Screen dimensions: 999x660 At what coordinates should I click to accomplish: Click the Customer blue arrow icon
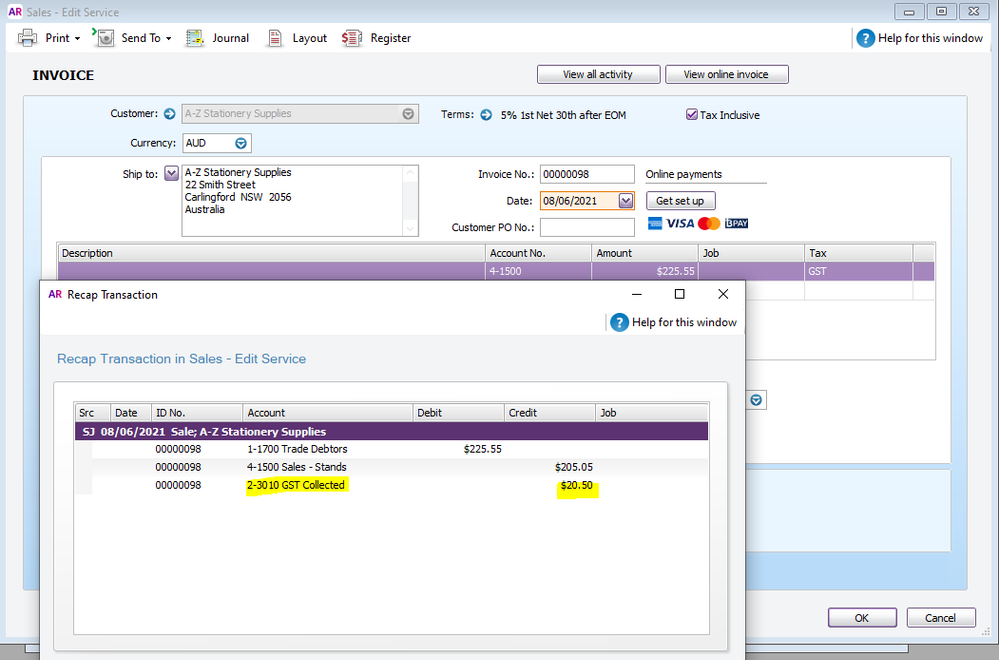click(x=170, y=114)
